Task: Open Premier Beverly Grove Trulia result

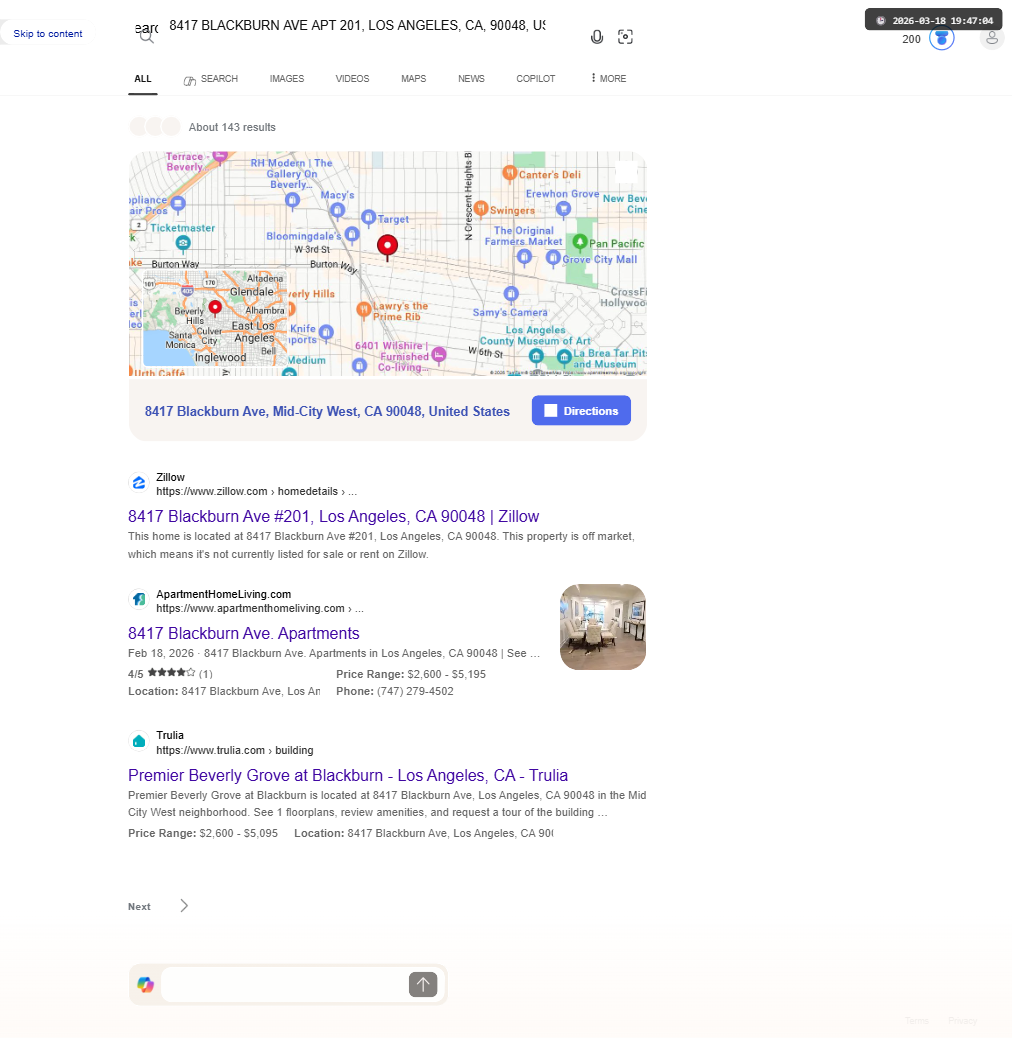Action: click(348, 775)
